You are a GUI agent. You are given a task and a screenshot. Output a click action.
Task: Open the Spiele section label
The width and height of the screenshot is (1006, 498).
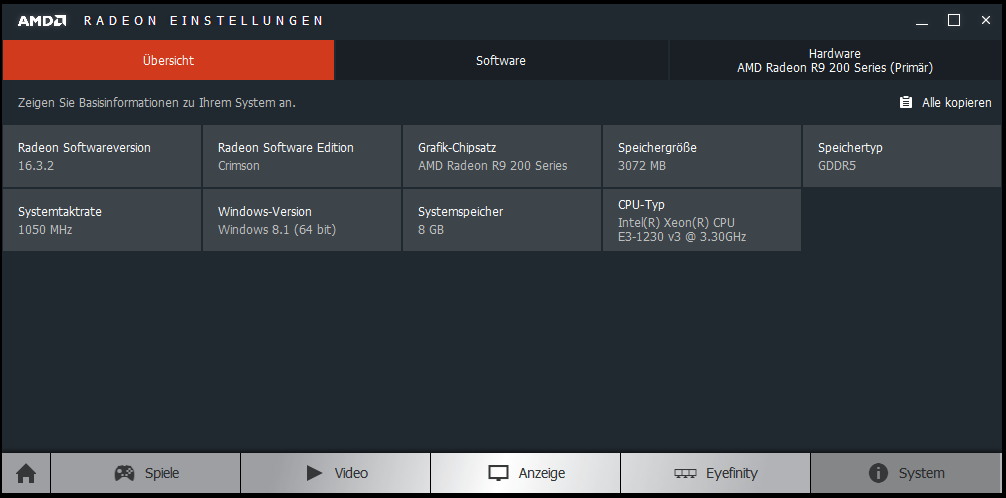point(162,474)
